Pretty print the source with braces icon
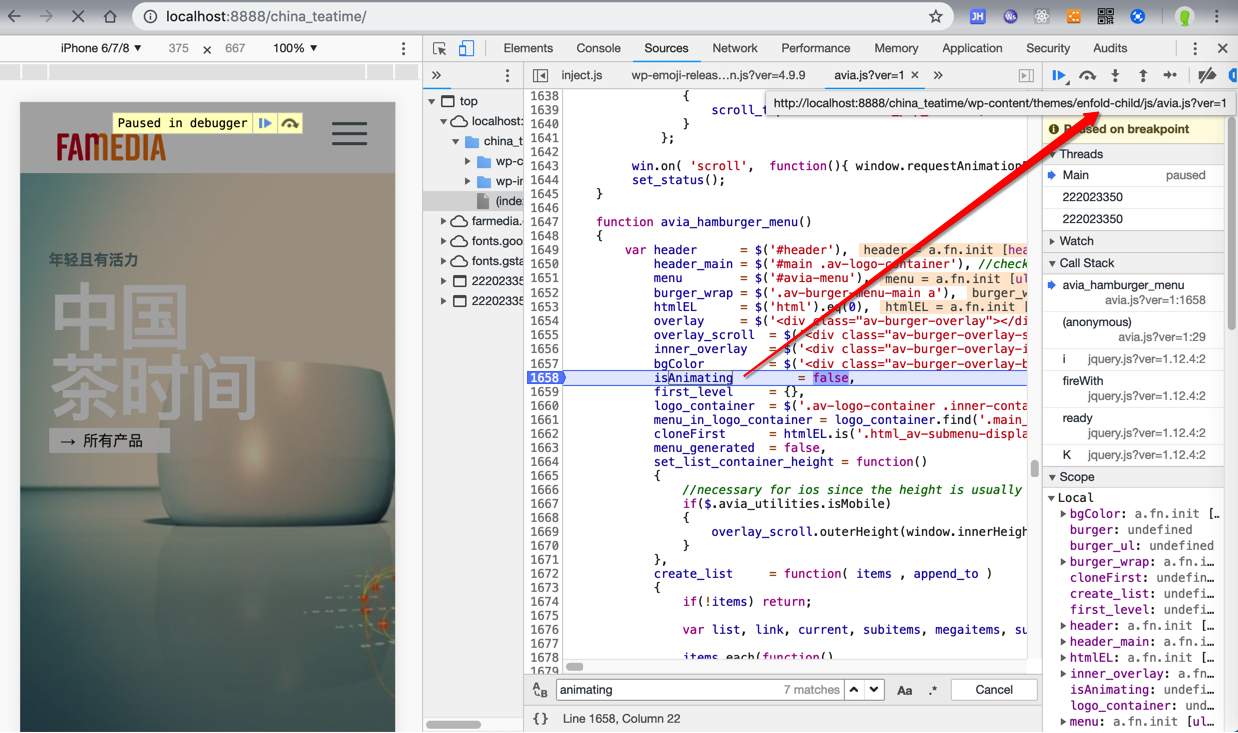Image resolution: width=1238 pixels, height=733 pixels. coord(540,718)
